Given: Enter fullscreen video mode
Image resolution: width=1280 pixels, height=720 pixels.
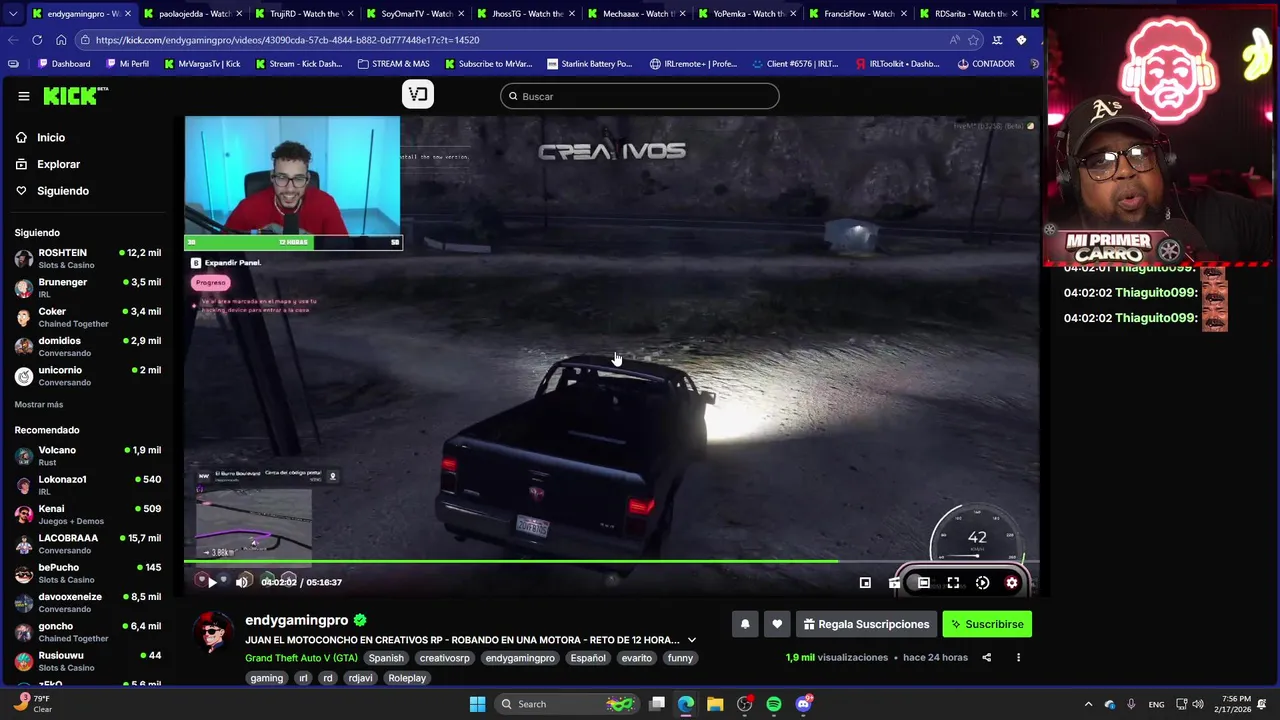Looking at the screenshot, I should pyautogui.click(x=953, y=583).
